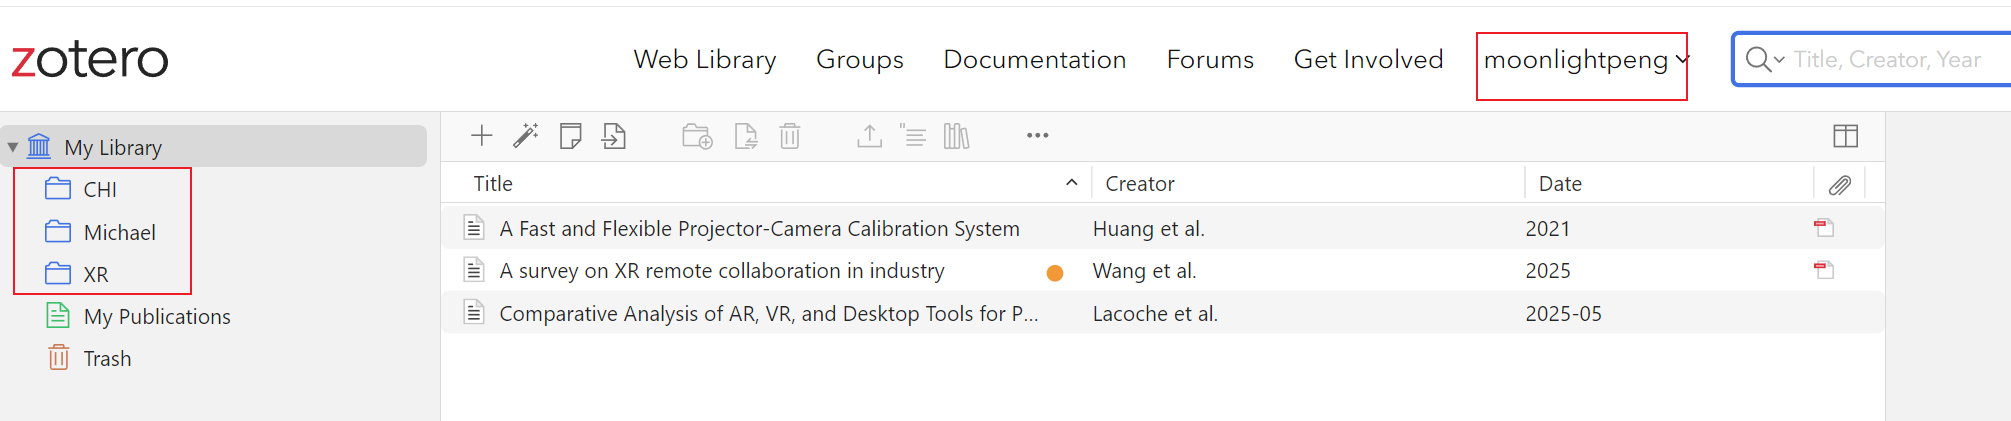The image size is (2011, 421).
Task: Click the orange tag dot on XR survey
Action: click(x=1055, y=273)
